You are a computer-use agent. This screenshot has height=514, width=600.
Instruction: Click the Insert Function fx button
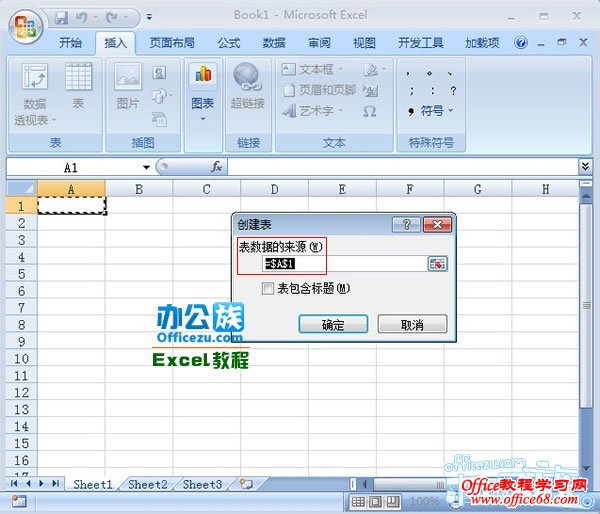[x=216, y=166]
